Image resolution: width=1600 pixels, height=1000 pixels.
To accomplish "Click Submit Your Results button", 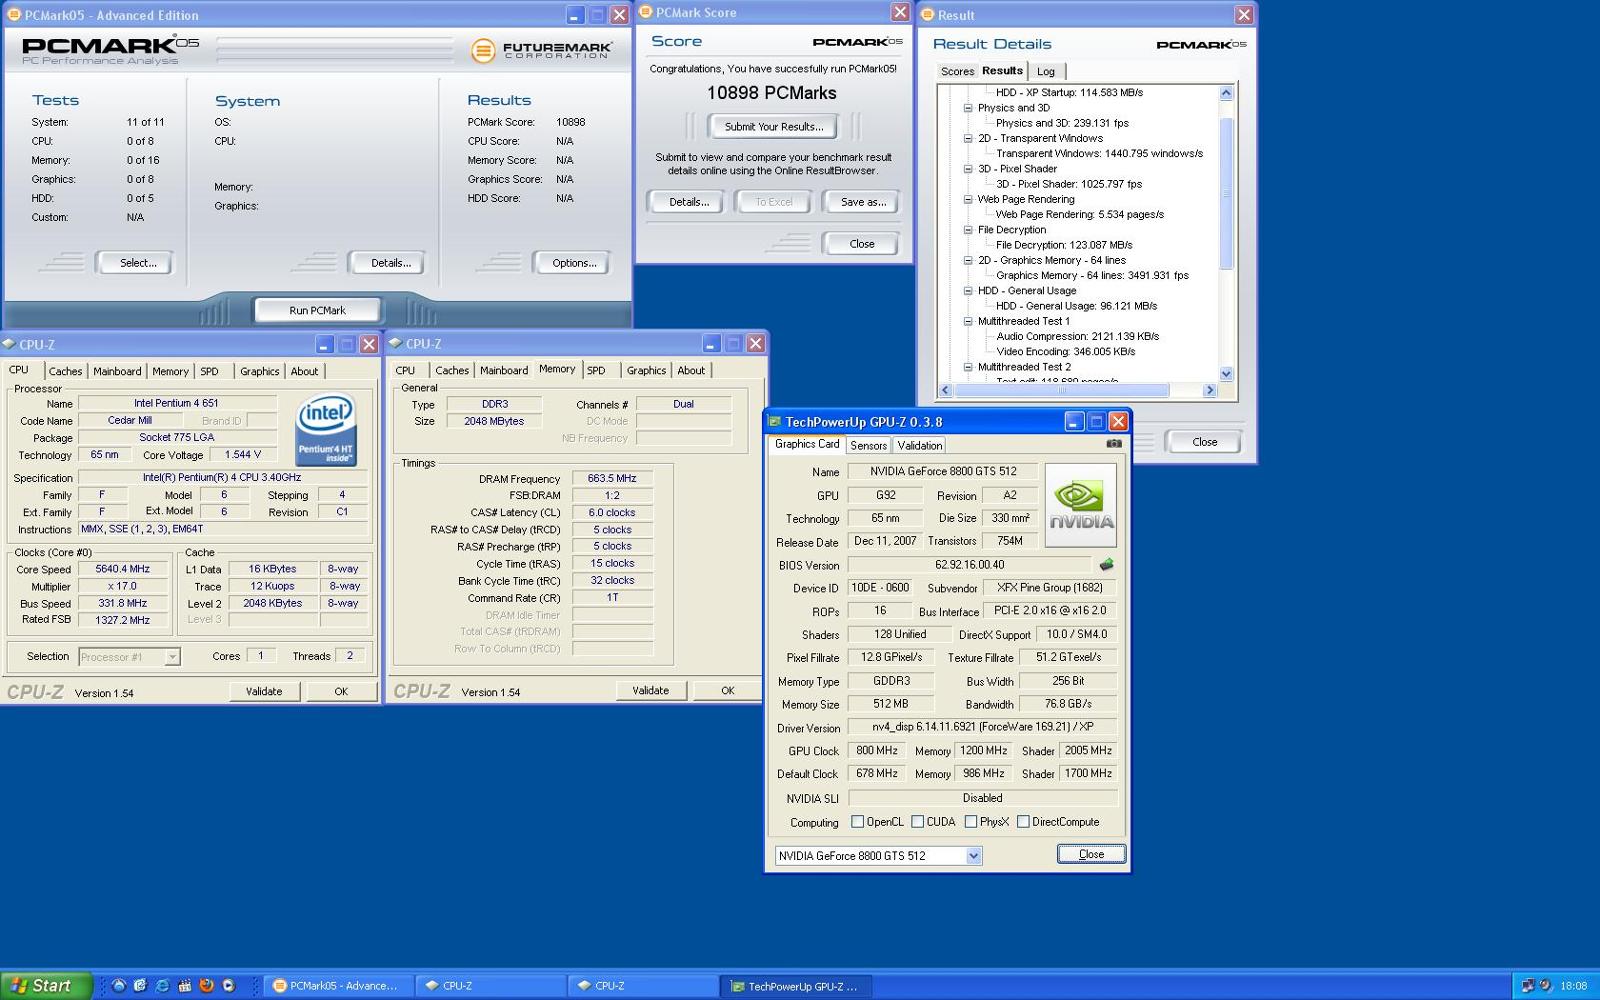I will (774, 127).
